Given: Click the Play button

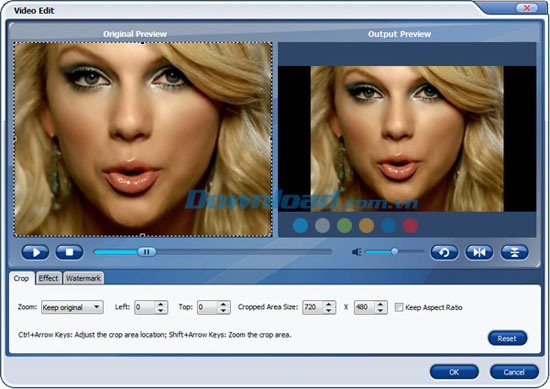Looking at the screenshot, I should pyautogui.click(x=35, y=252).
